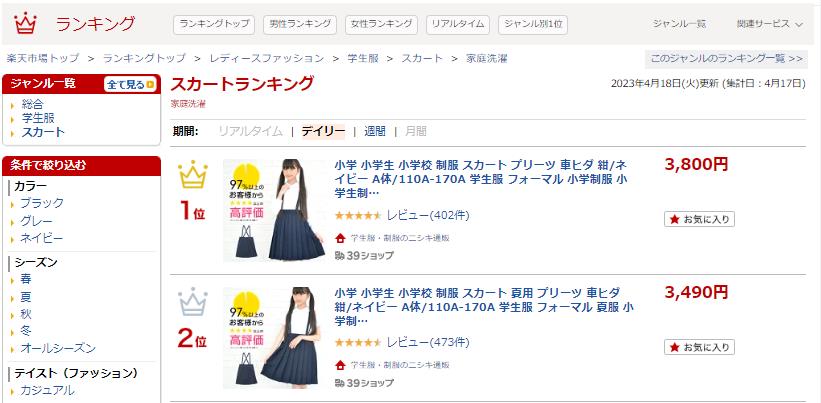
Task: Add second-ranked skirt to お気に入り favorites
Action: click(700, 347)
